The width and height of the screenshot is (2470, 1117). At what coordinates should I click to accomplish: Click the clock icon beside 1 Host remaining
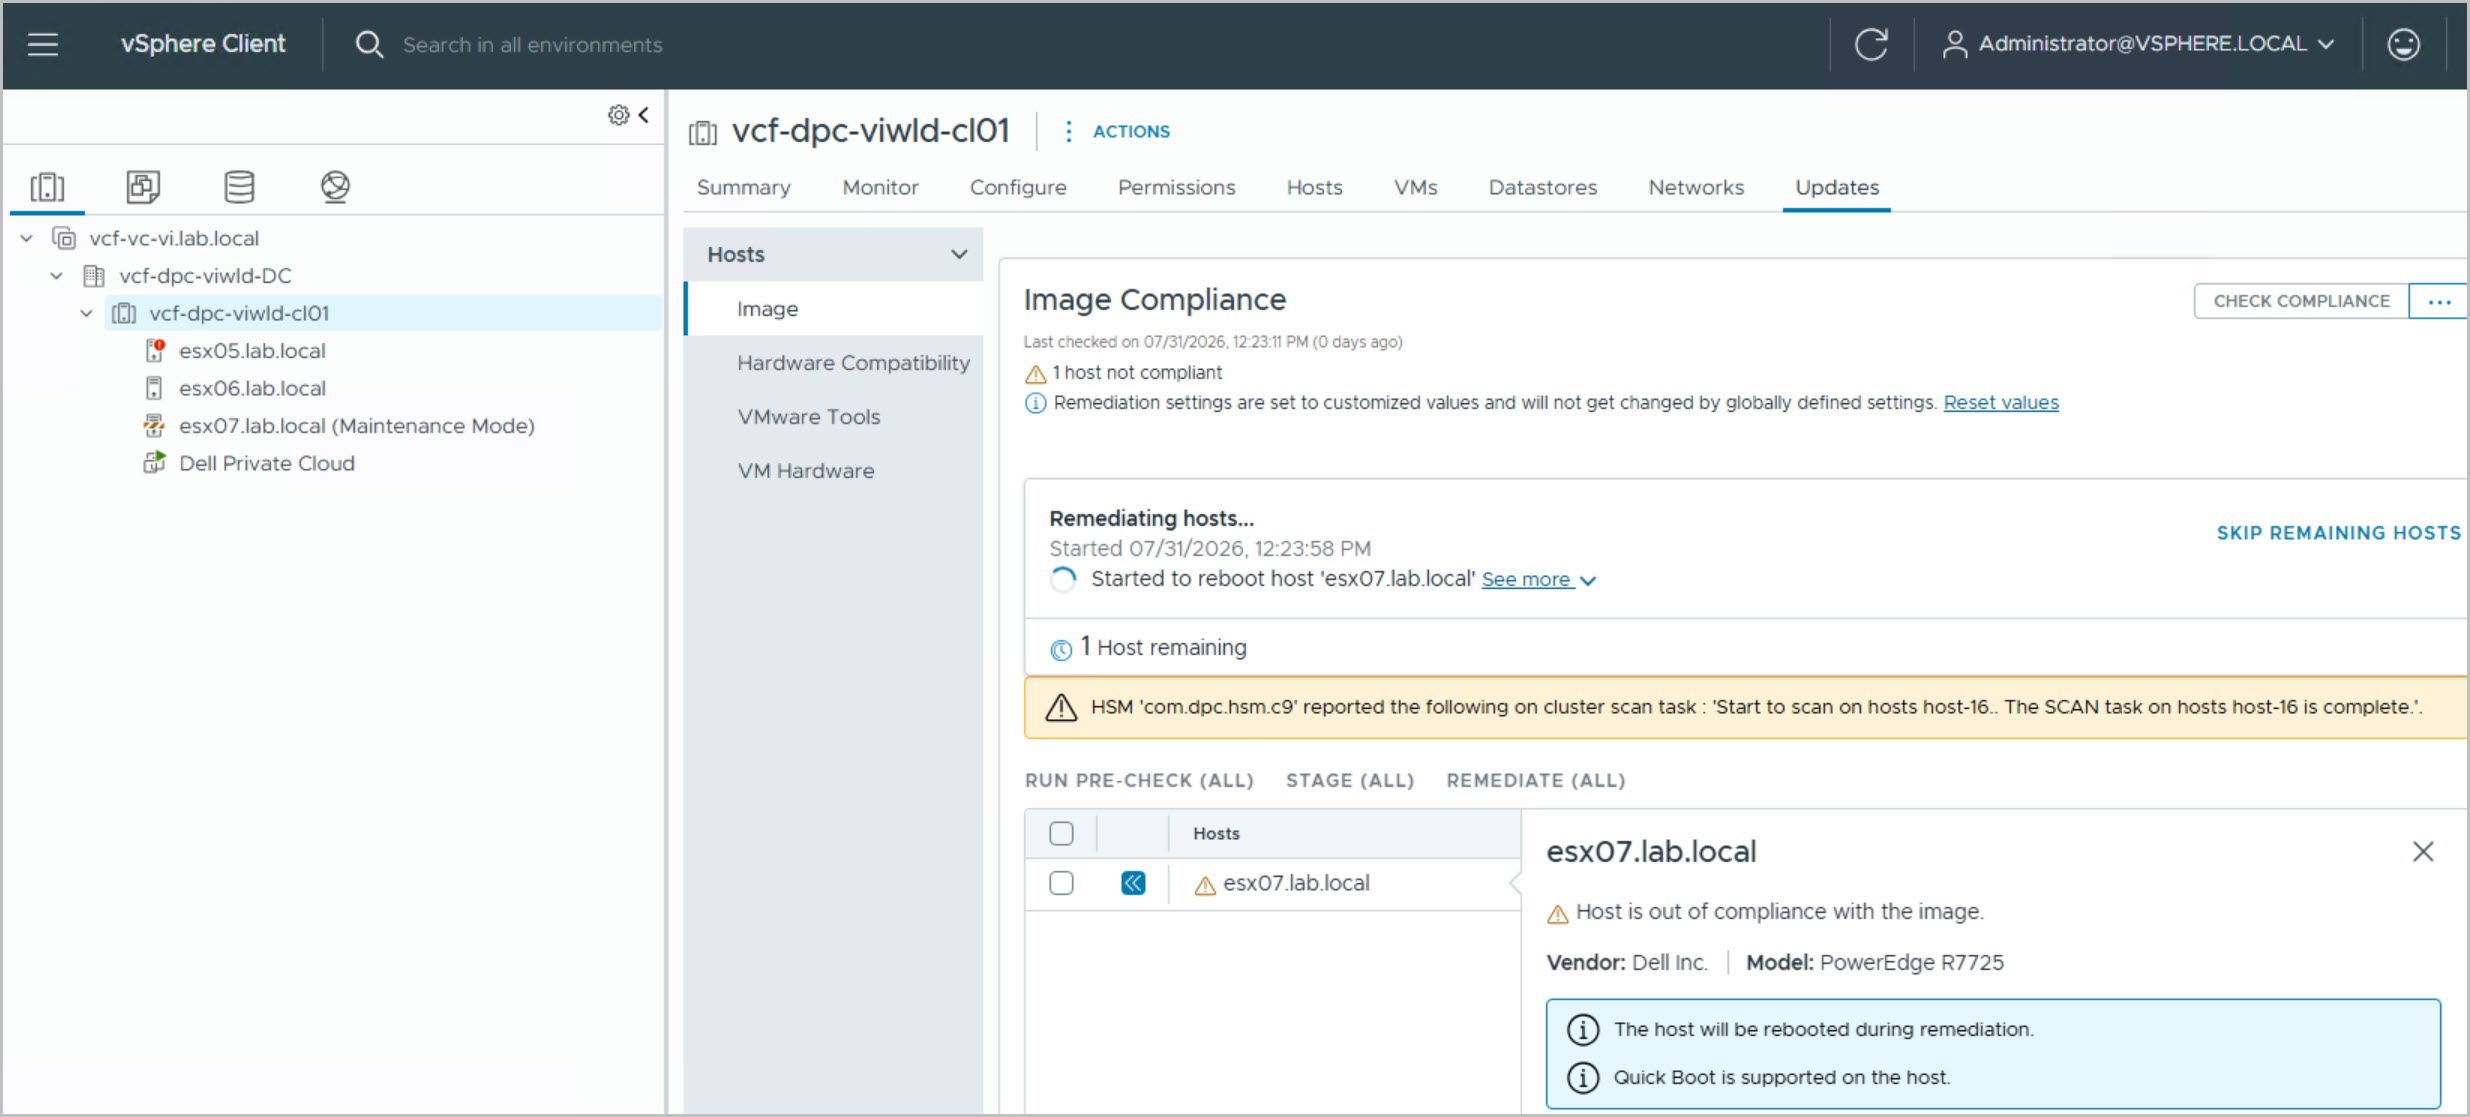click(x=1061, y=649)
